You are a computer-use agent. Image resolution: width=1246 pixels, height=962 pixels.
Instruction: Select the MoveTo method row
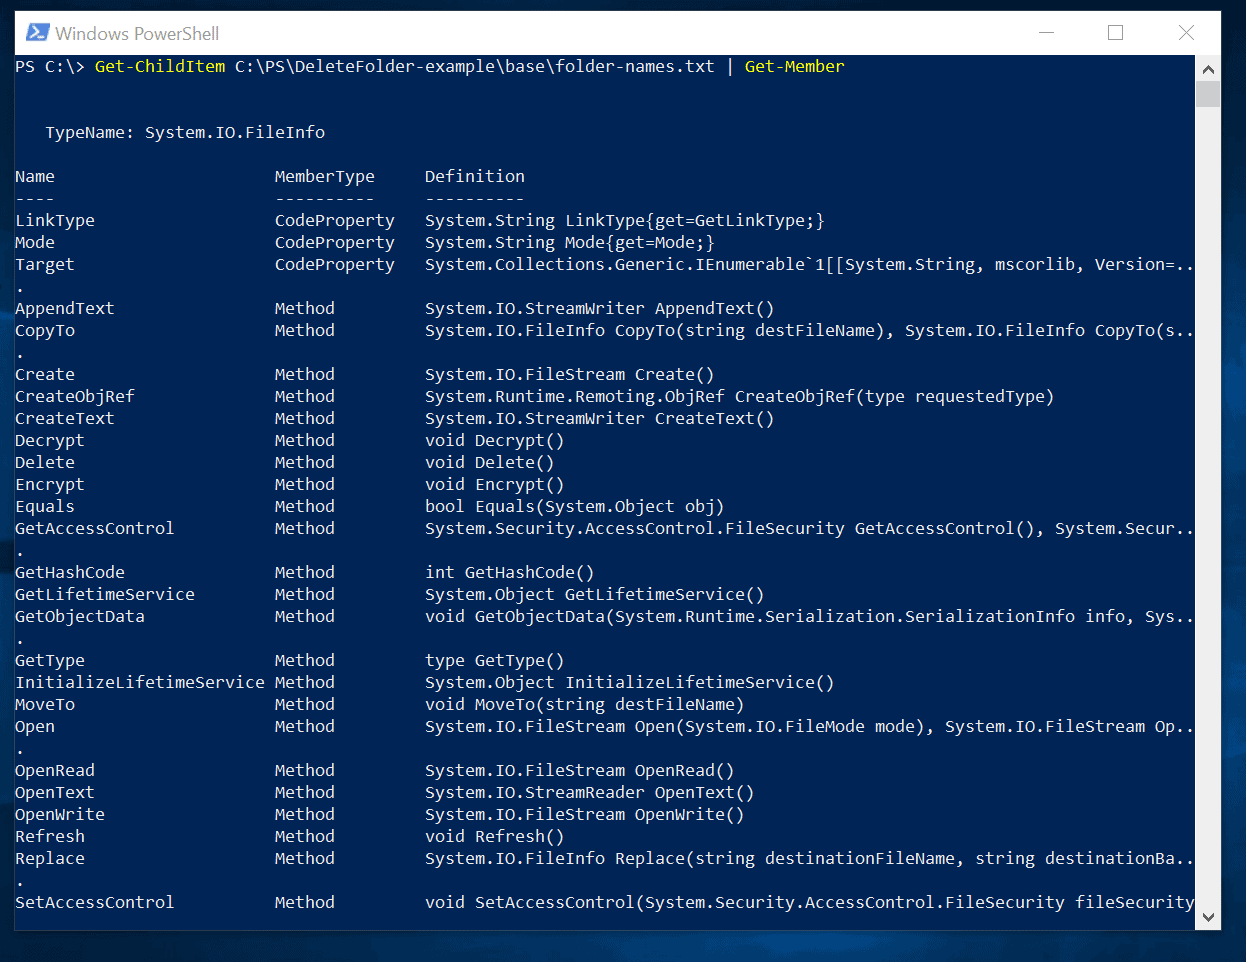(45, 704)
